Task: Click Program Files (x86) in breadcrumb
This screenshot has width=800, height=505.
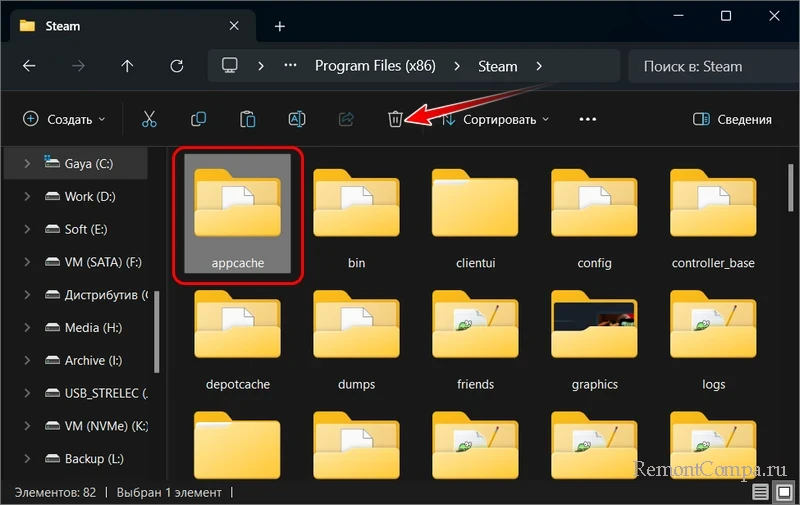Action: [x=372, y=67]
